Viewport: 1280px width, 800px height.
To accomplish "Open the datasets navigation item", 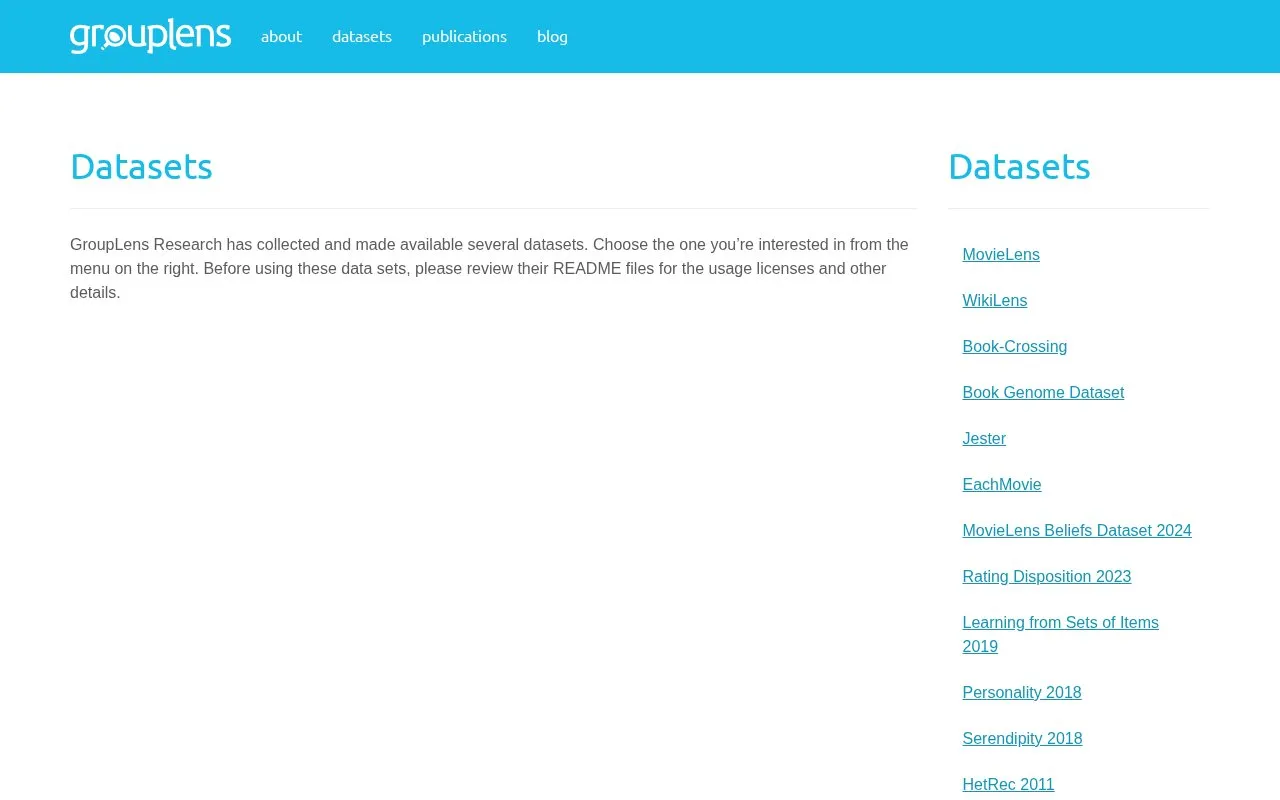I will (362, 36).
